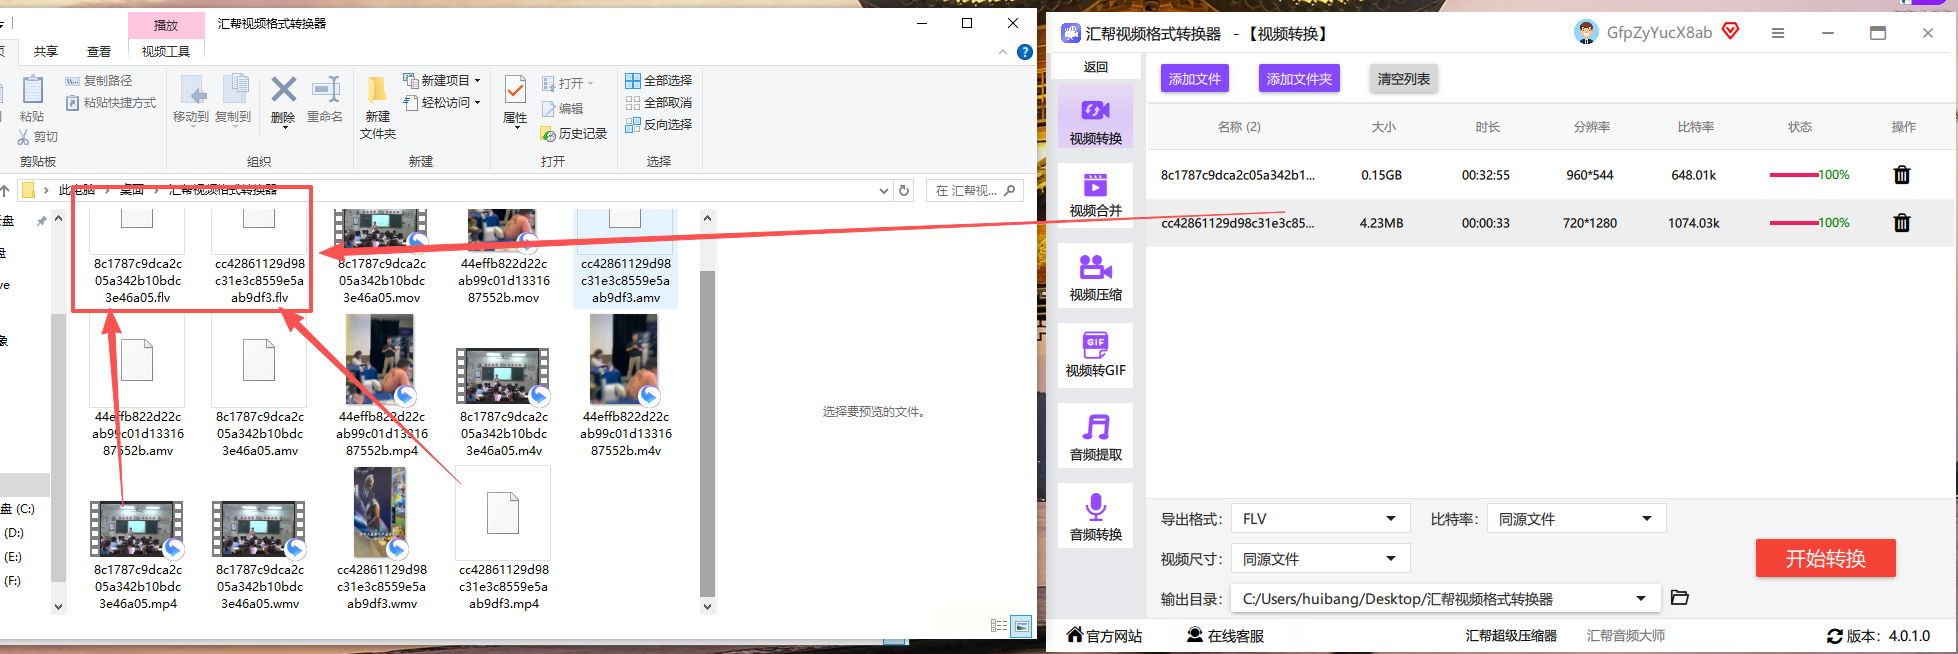
Task: Click the 桌面 breadcrumb in address bar
Action: tap(132, 190)
